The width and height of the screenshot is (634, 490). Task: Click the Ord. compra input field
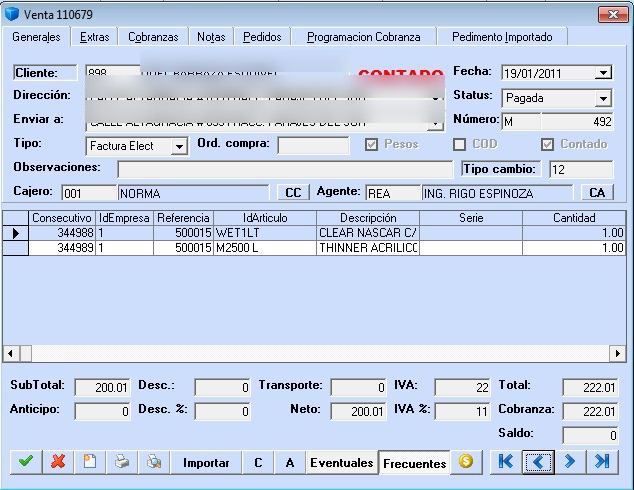click(313, 145)
